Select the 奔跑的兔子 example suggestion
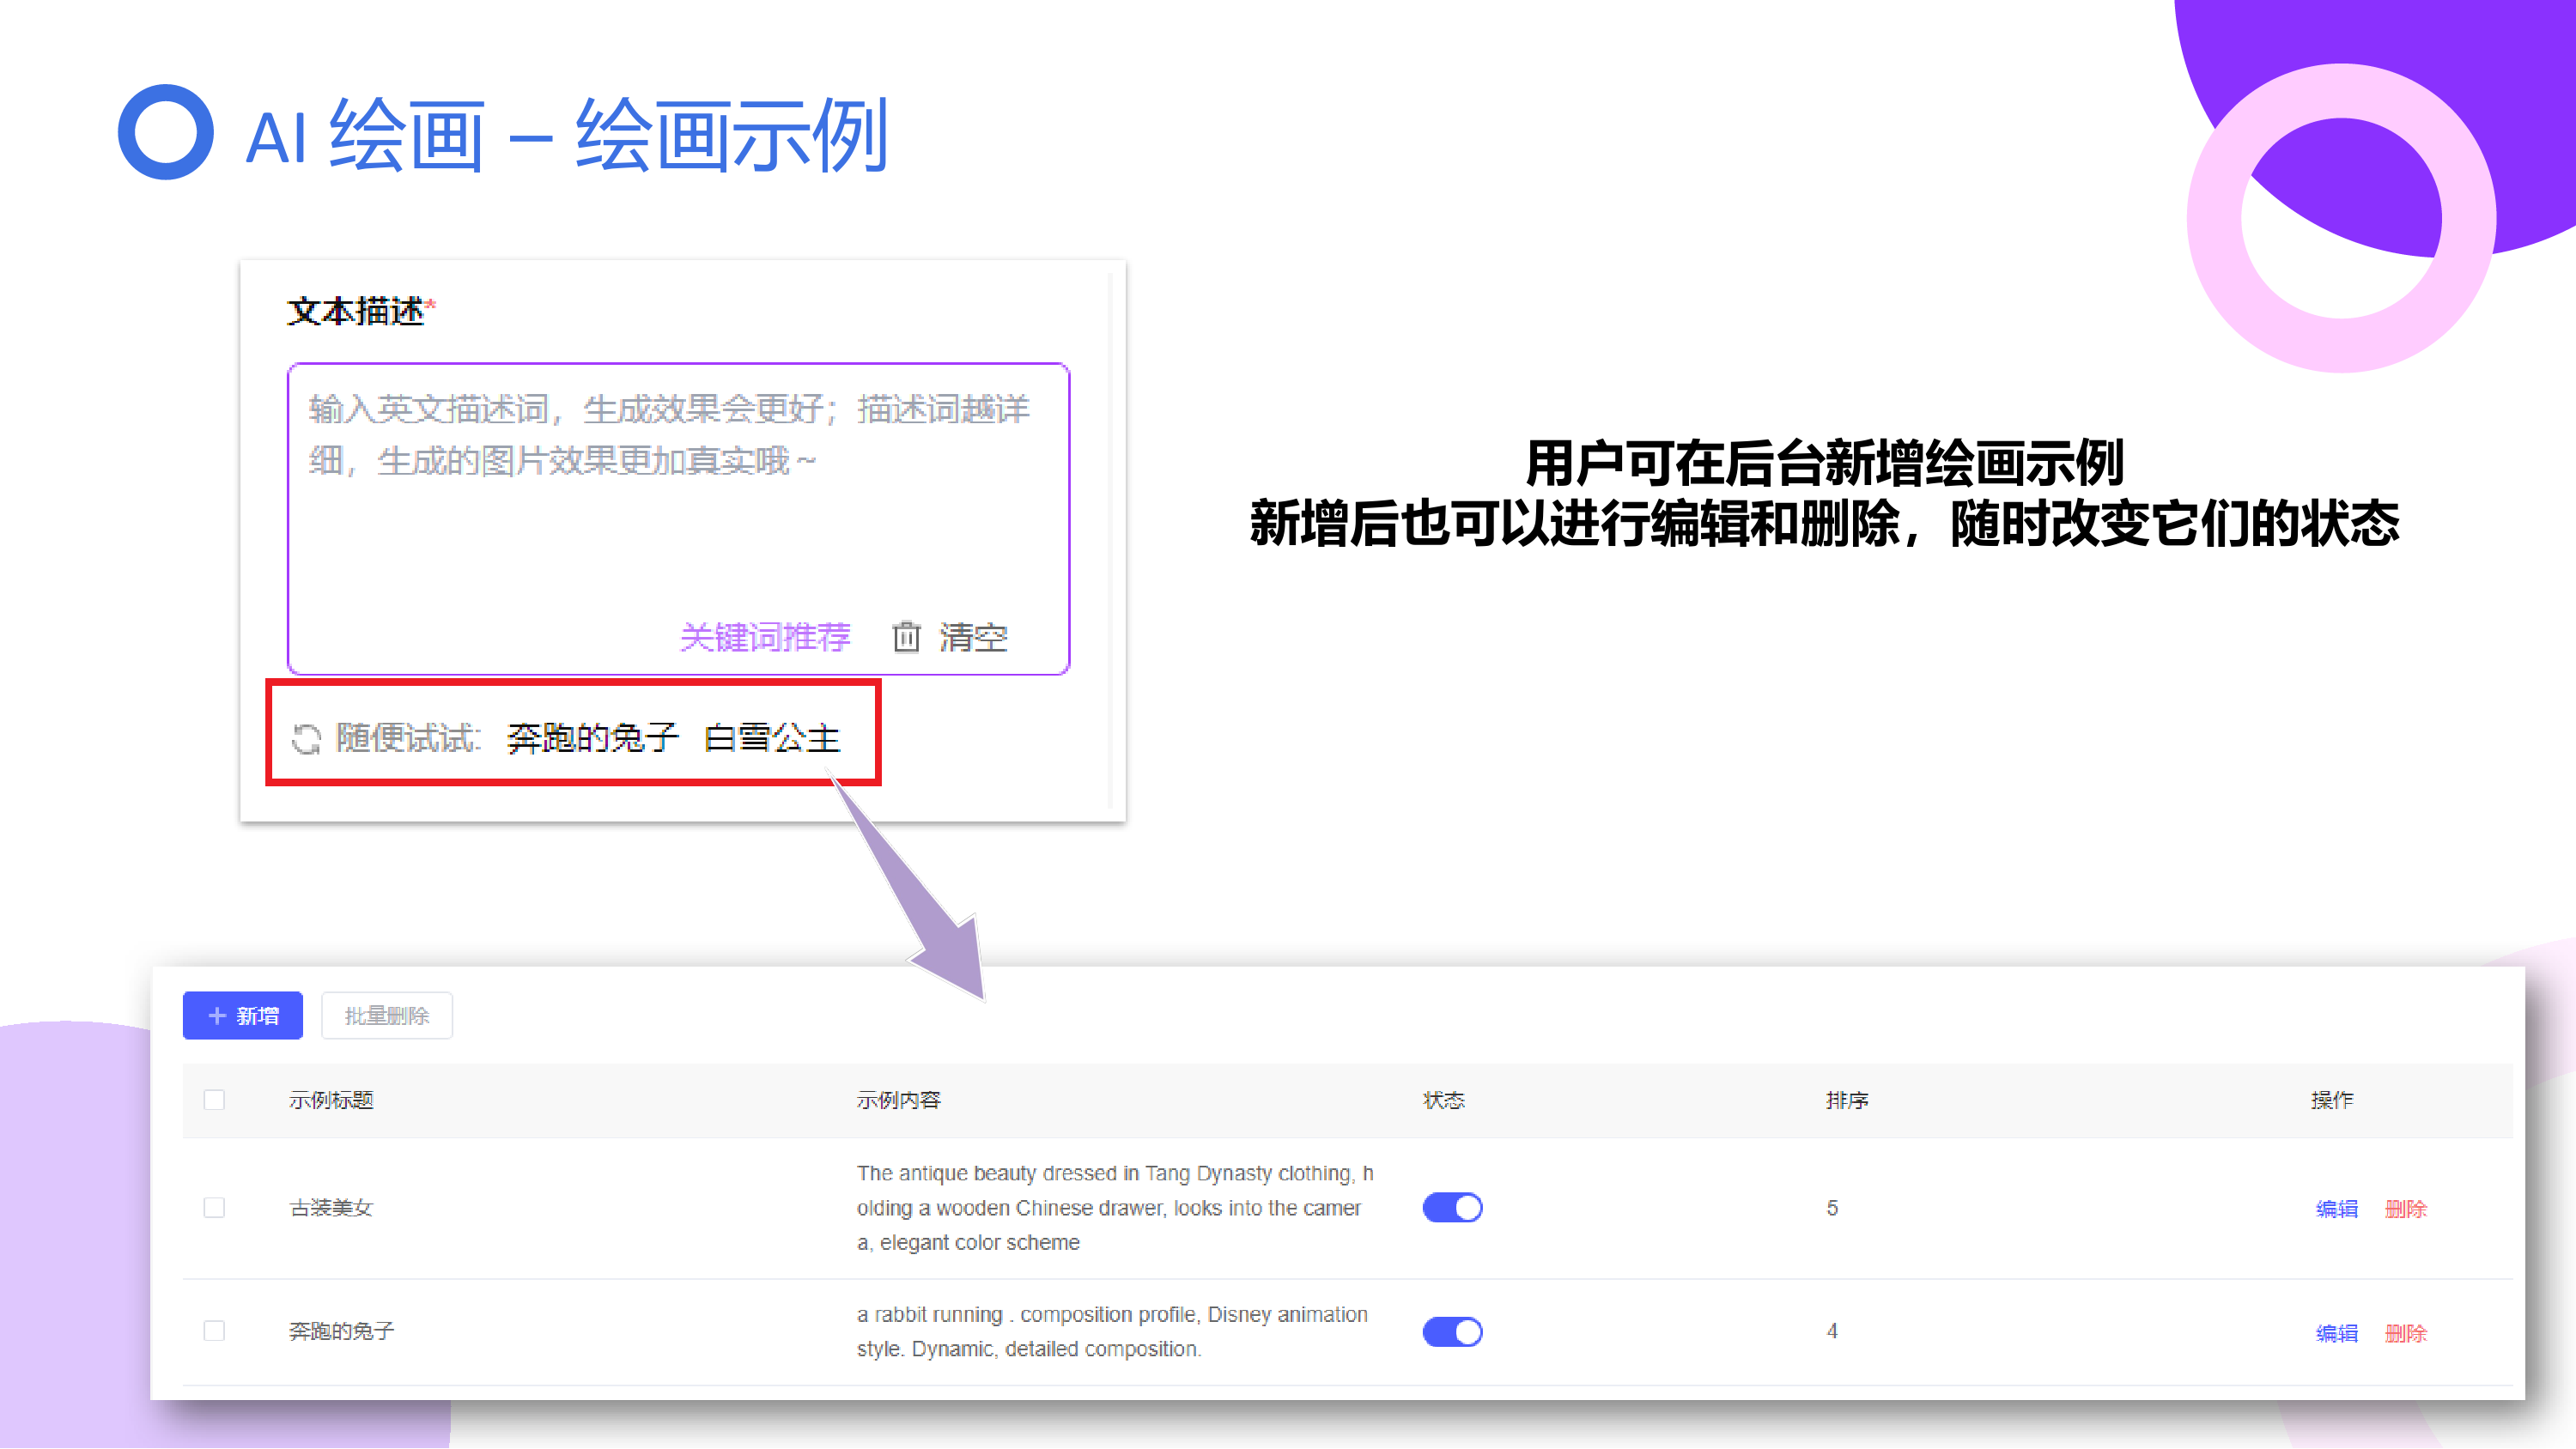The image size is (2576, 1449). [x=592, y=739]
